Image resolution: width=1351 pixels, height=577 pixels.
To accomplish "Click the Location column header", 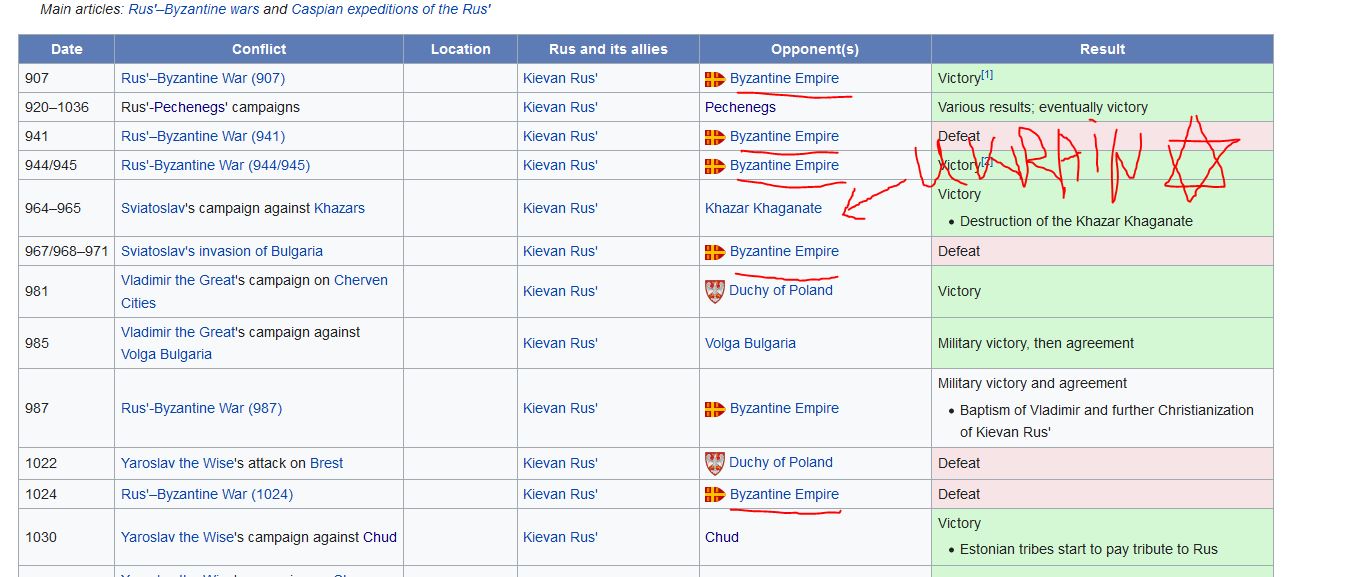I will pos(461,49).
